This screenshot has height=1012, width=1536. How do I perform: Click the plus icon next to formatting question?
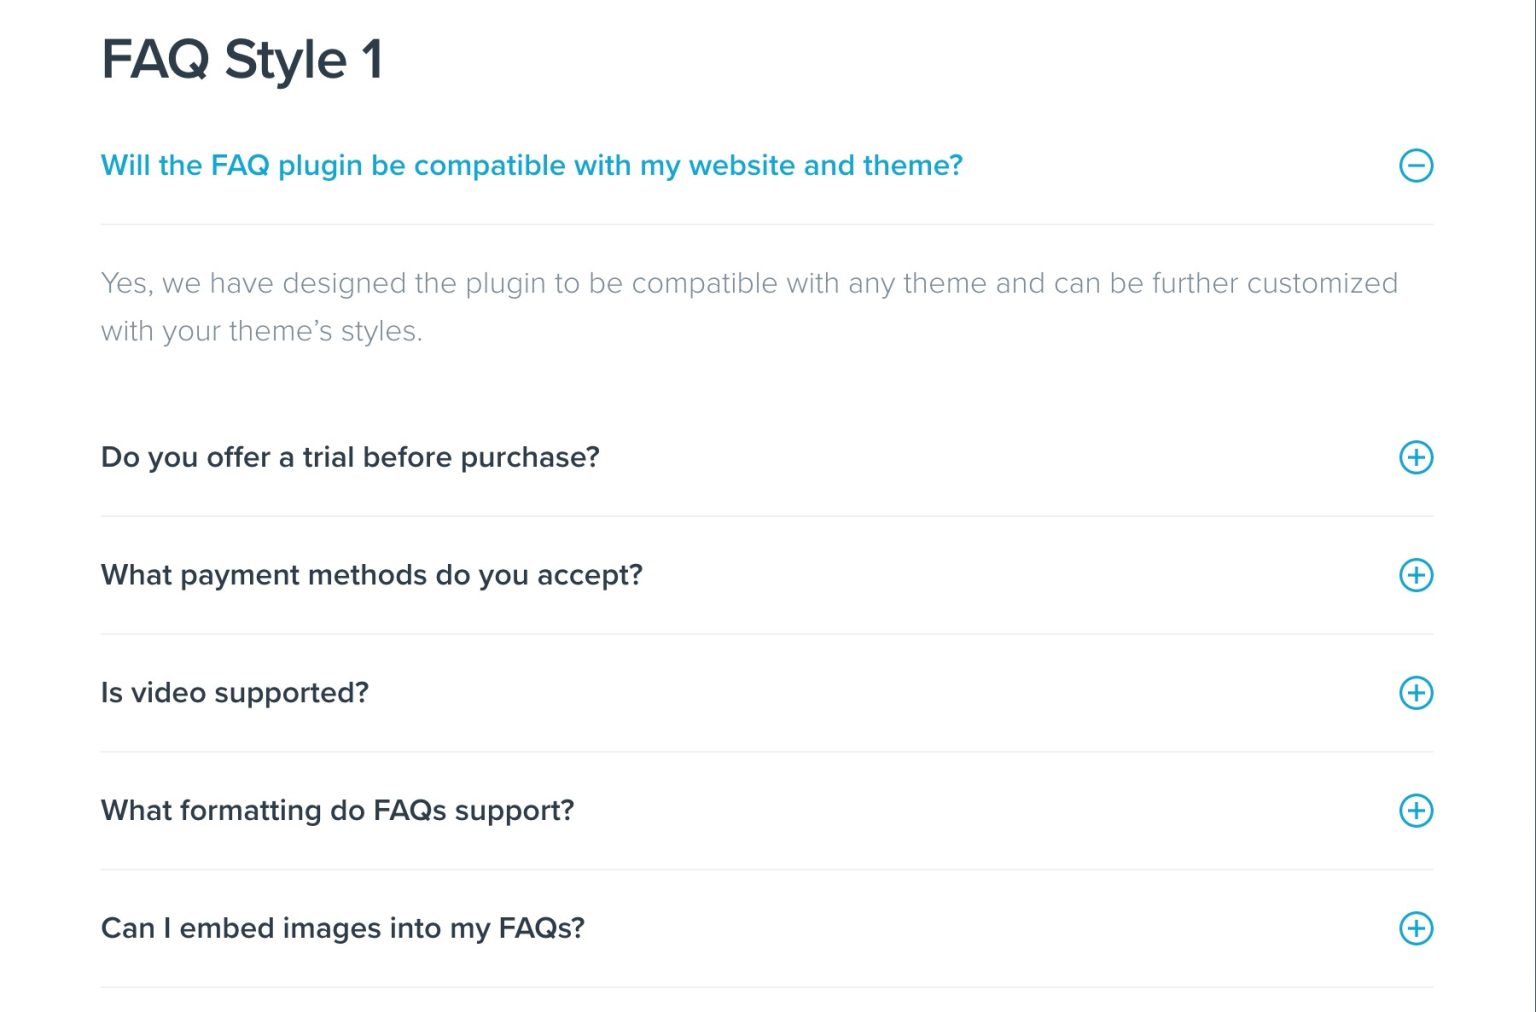pos(1416,811)
